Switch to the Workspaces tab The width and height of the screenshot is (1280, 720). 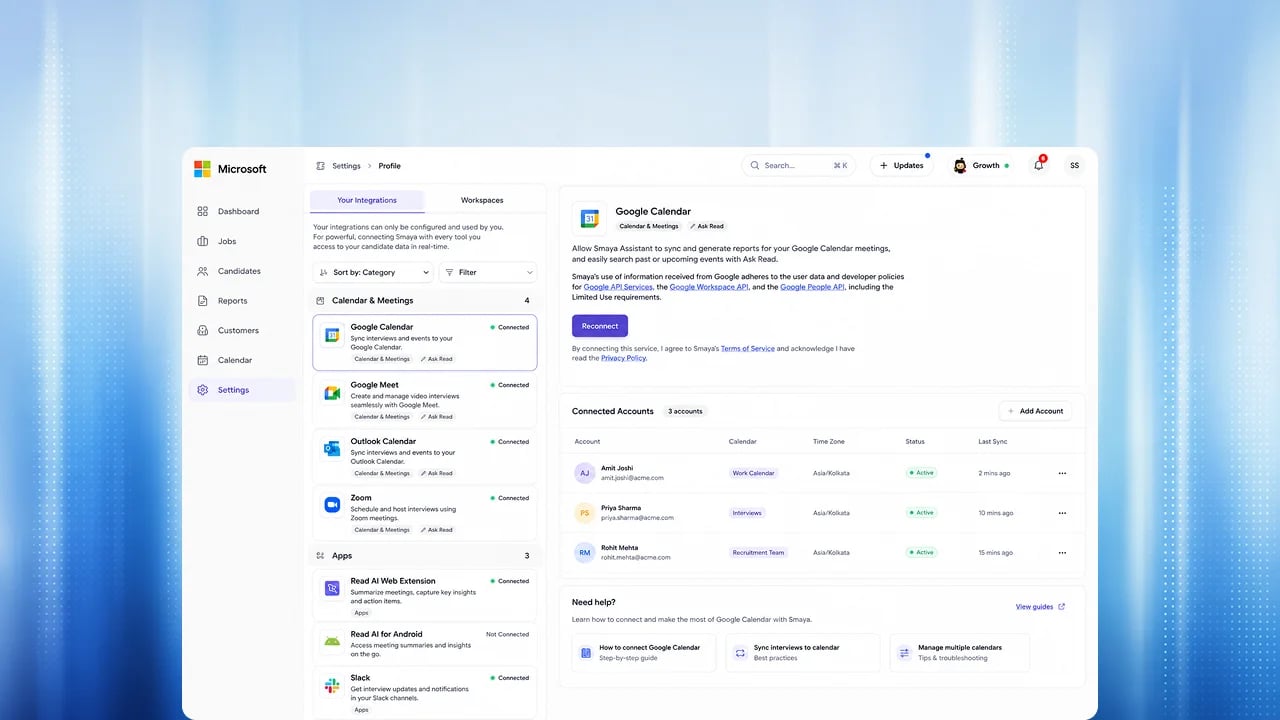(482, 200)
